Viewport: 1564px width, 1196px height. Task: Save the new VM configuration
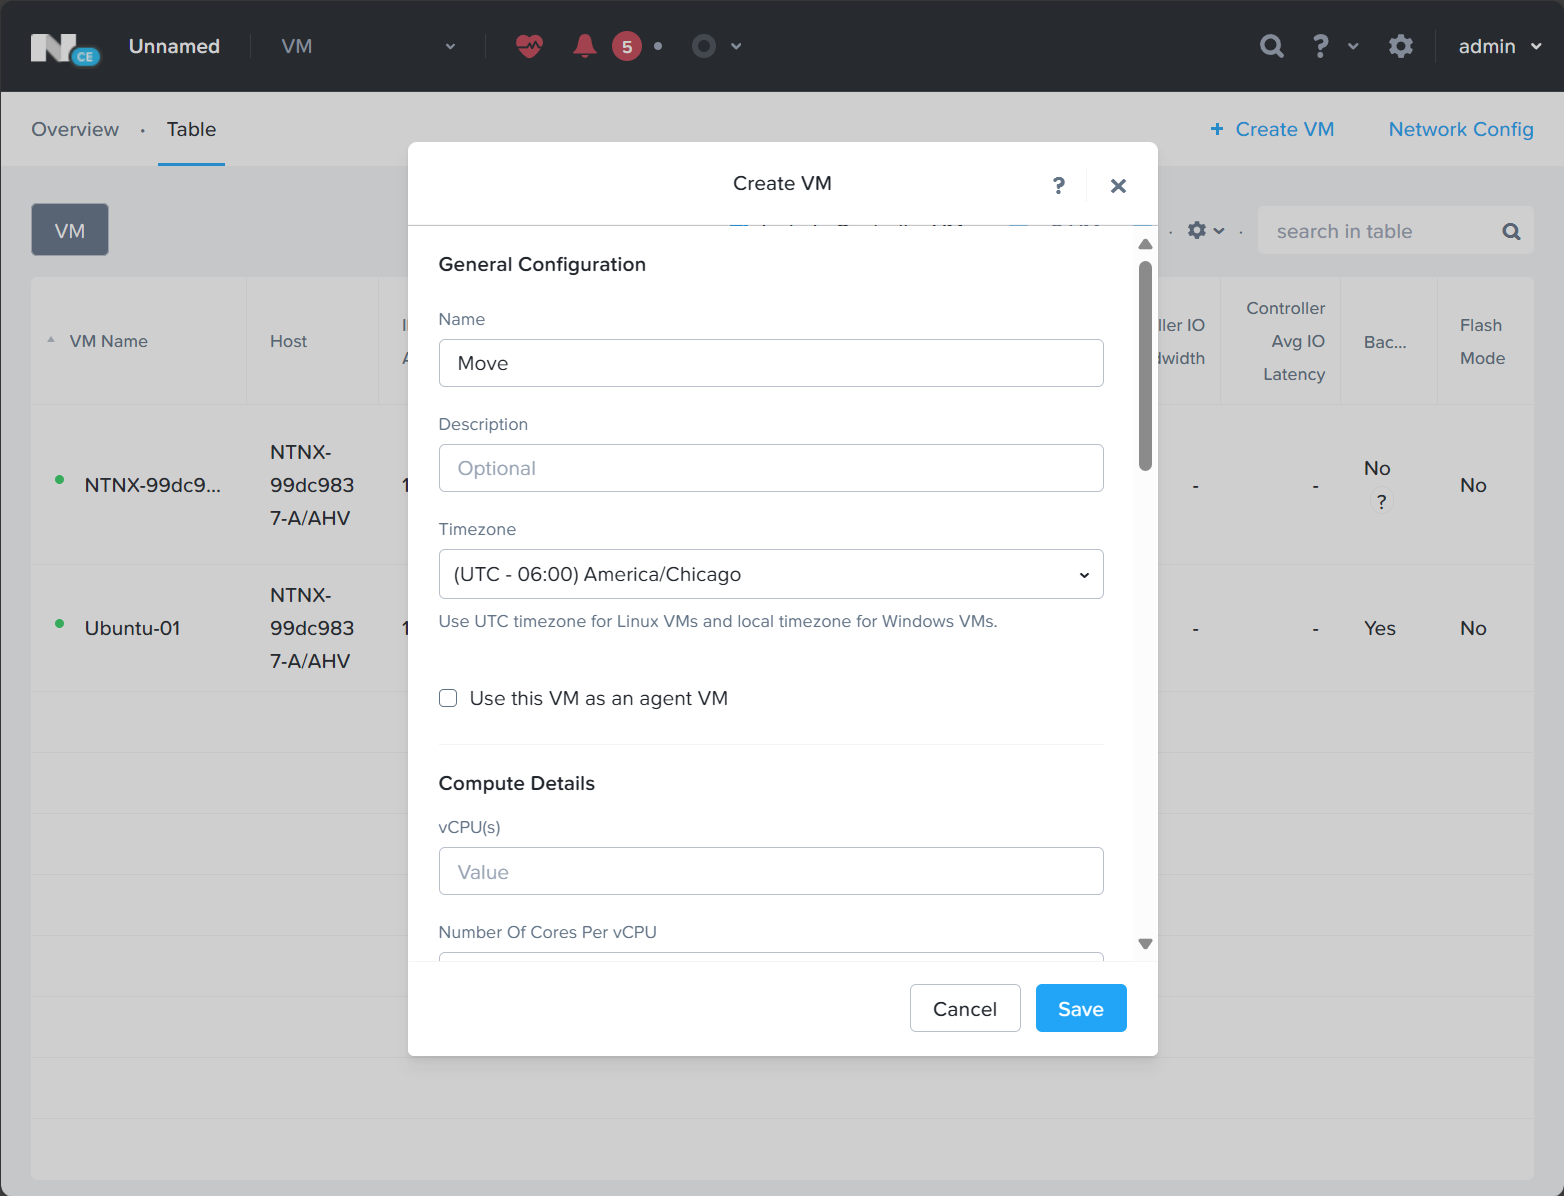click(x=1080, y=1008)
